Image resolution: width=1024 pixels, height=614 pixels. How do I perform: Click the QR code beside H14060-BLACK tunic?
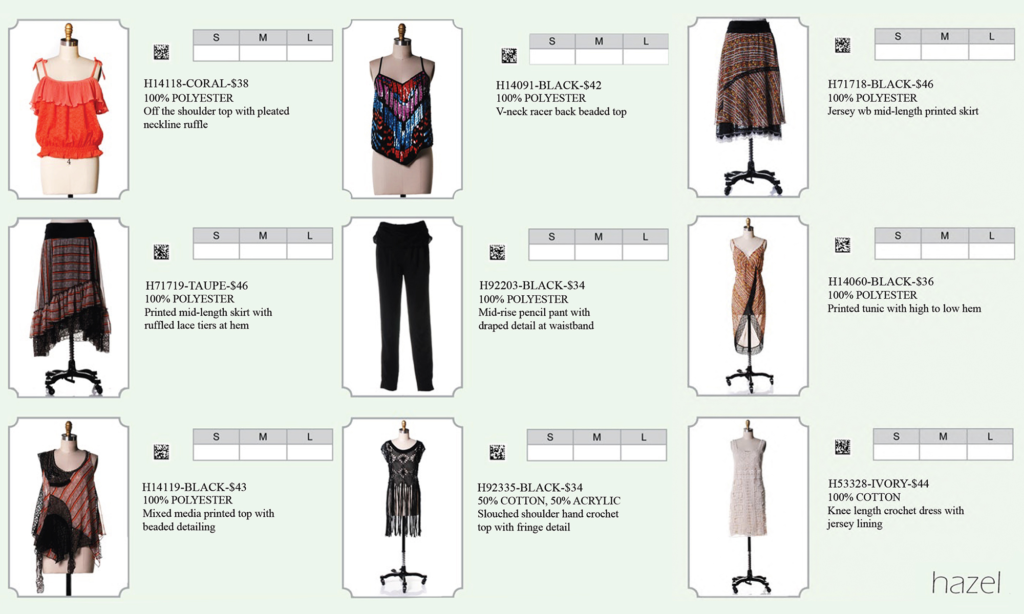click(842, 245)
